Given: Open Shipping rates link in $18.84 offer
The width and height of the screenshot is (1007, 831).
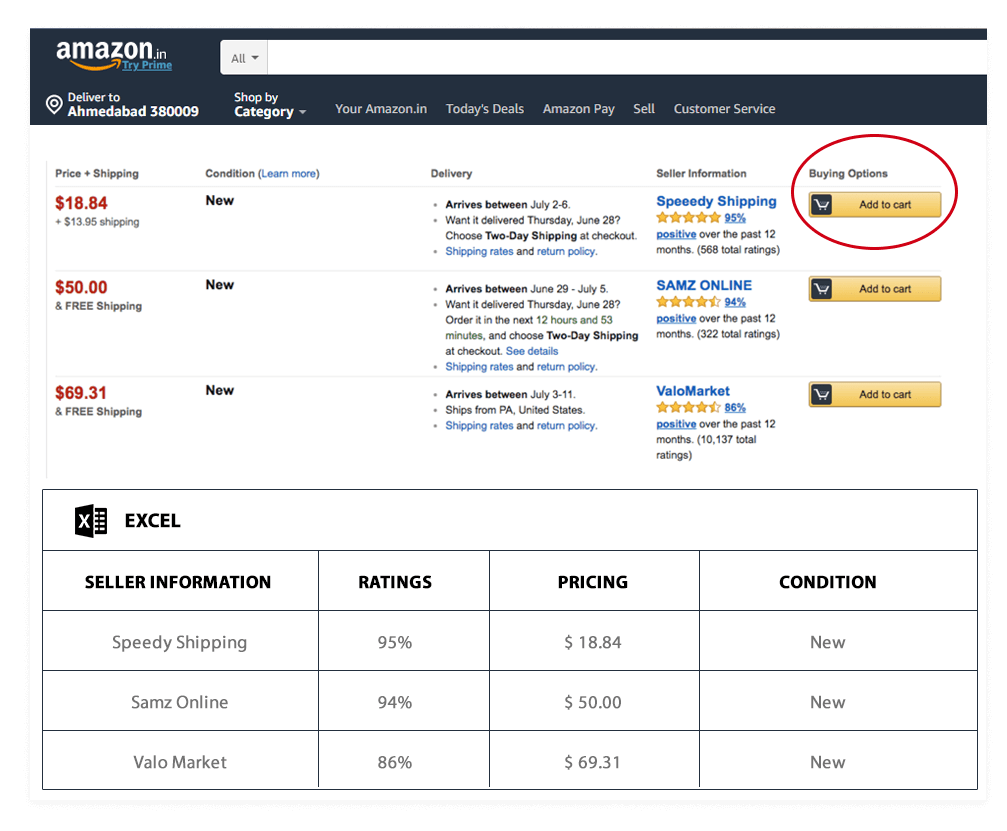Looking at the screenshot, I should [479, 251].
